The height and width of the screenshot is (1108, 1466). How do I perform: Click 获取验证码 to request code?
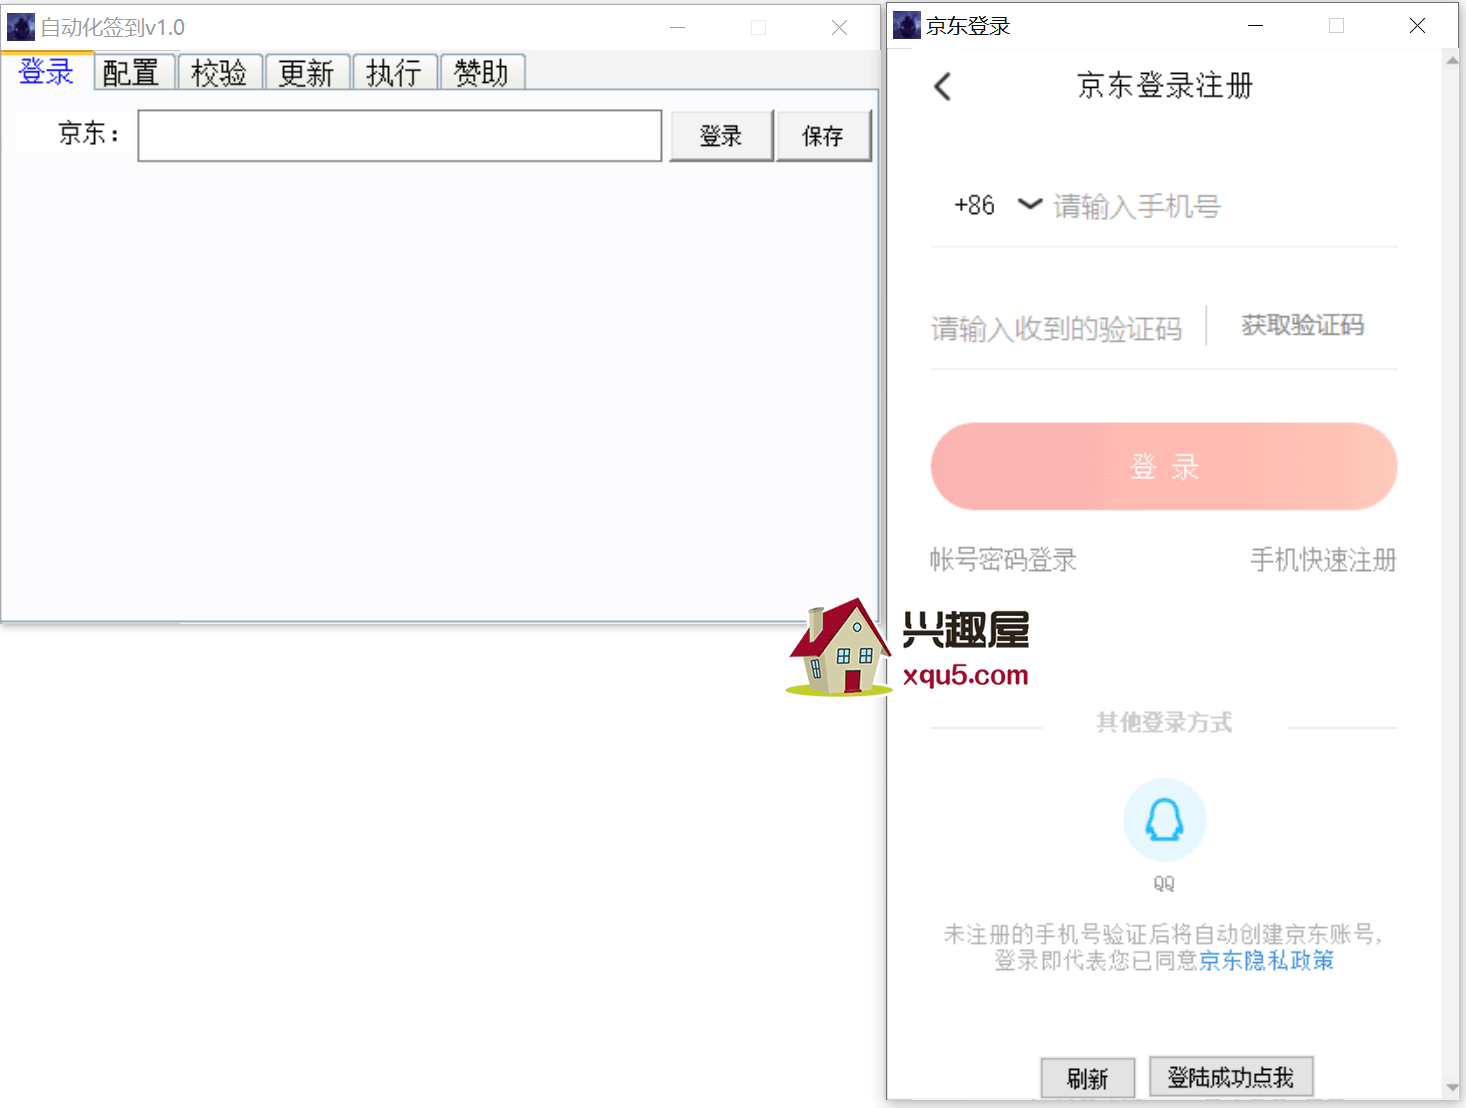1302,325
